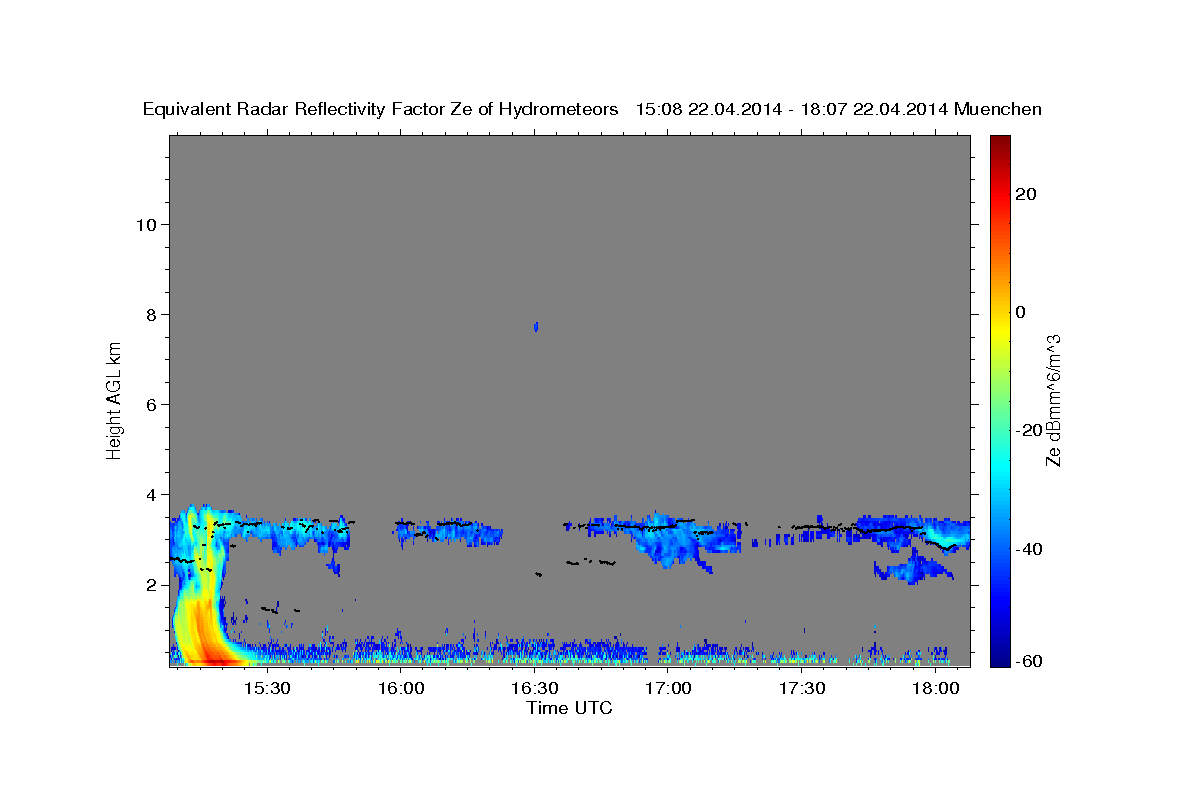Click the 15:30 time tick label
This screenshot has width=1200, height=800.
(267, 688)
